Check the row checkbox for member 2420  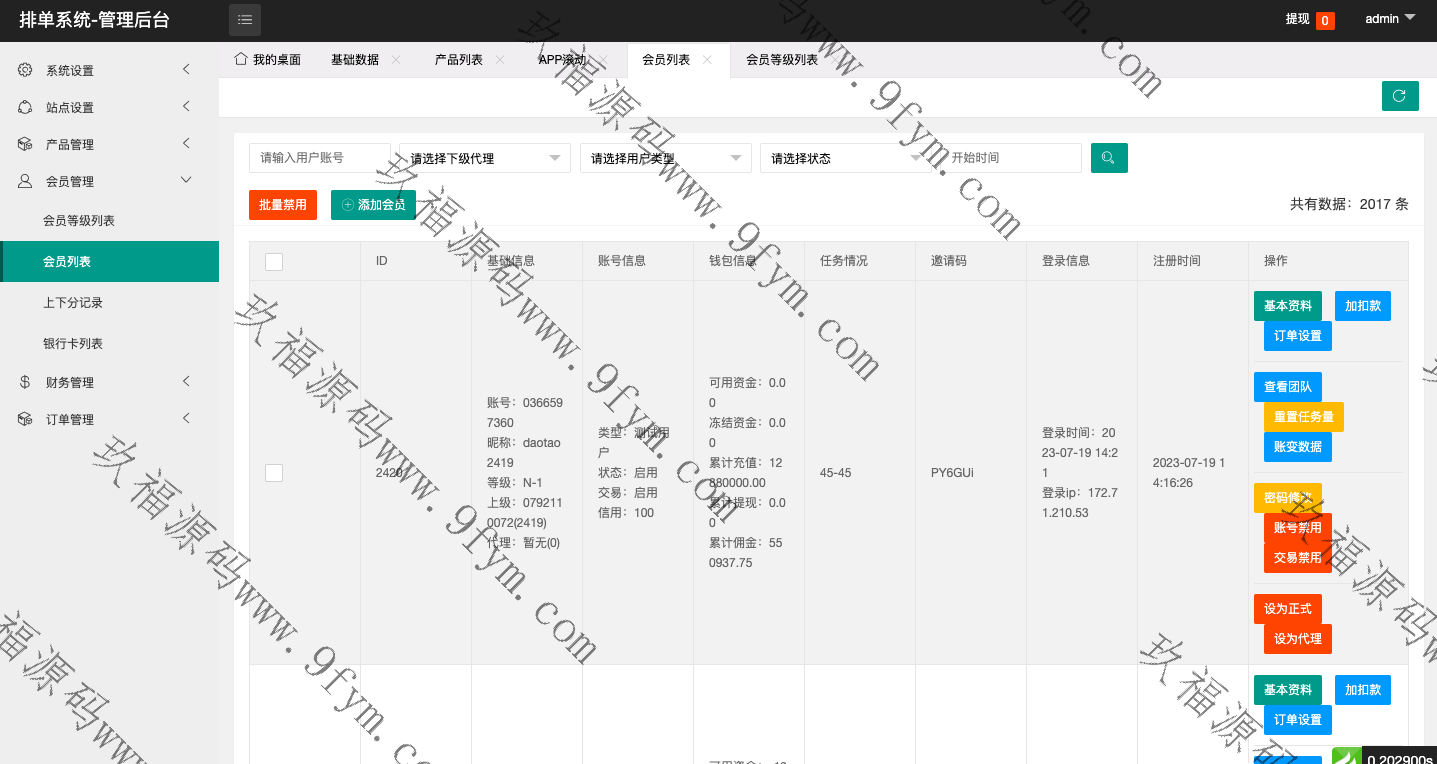(274, 473)
